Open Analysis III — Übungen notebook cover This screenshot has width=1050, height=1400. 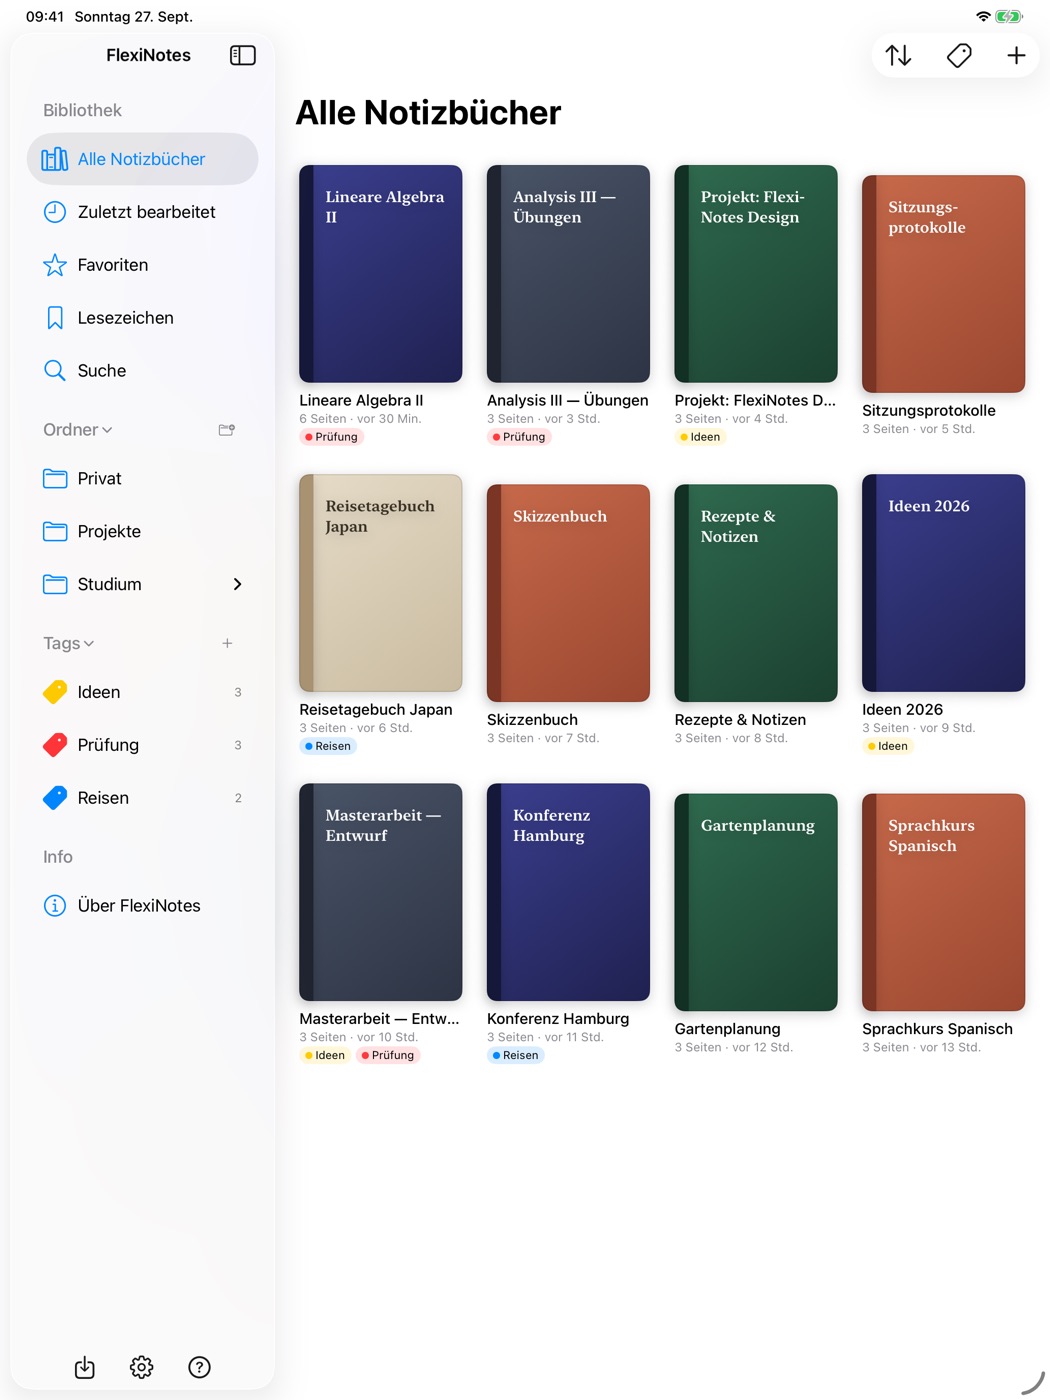568,274
